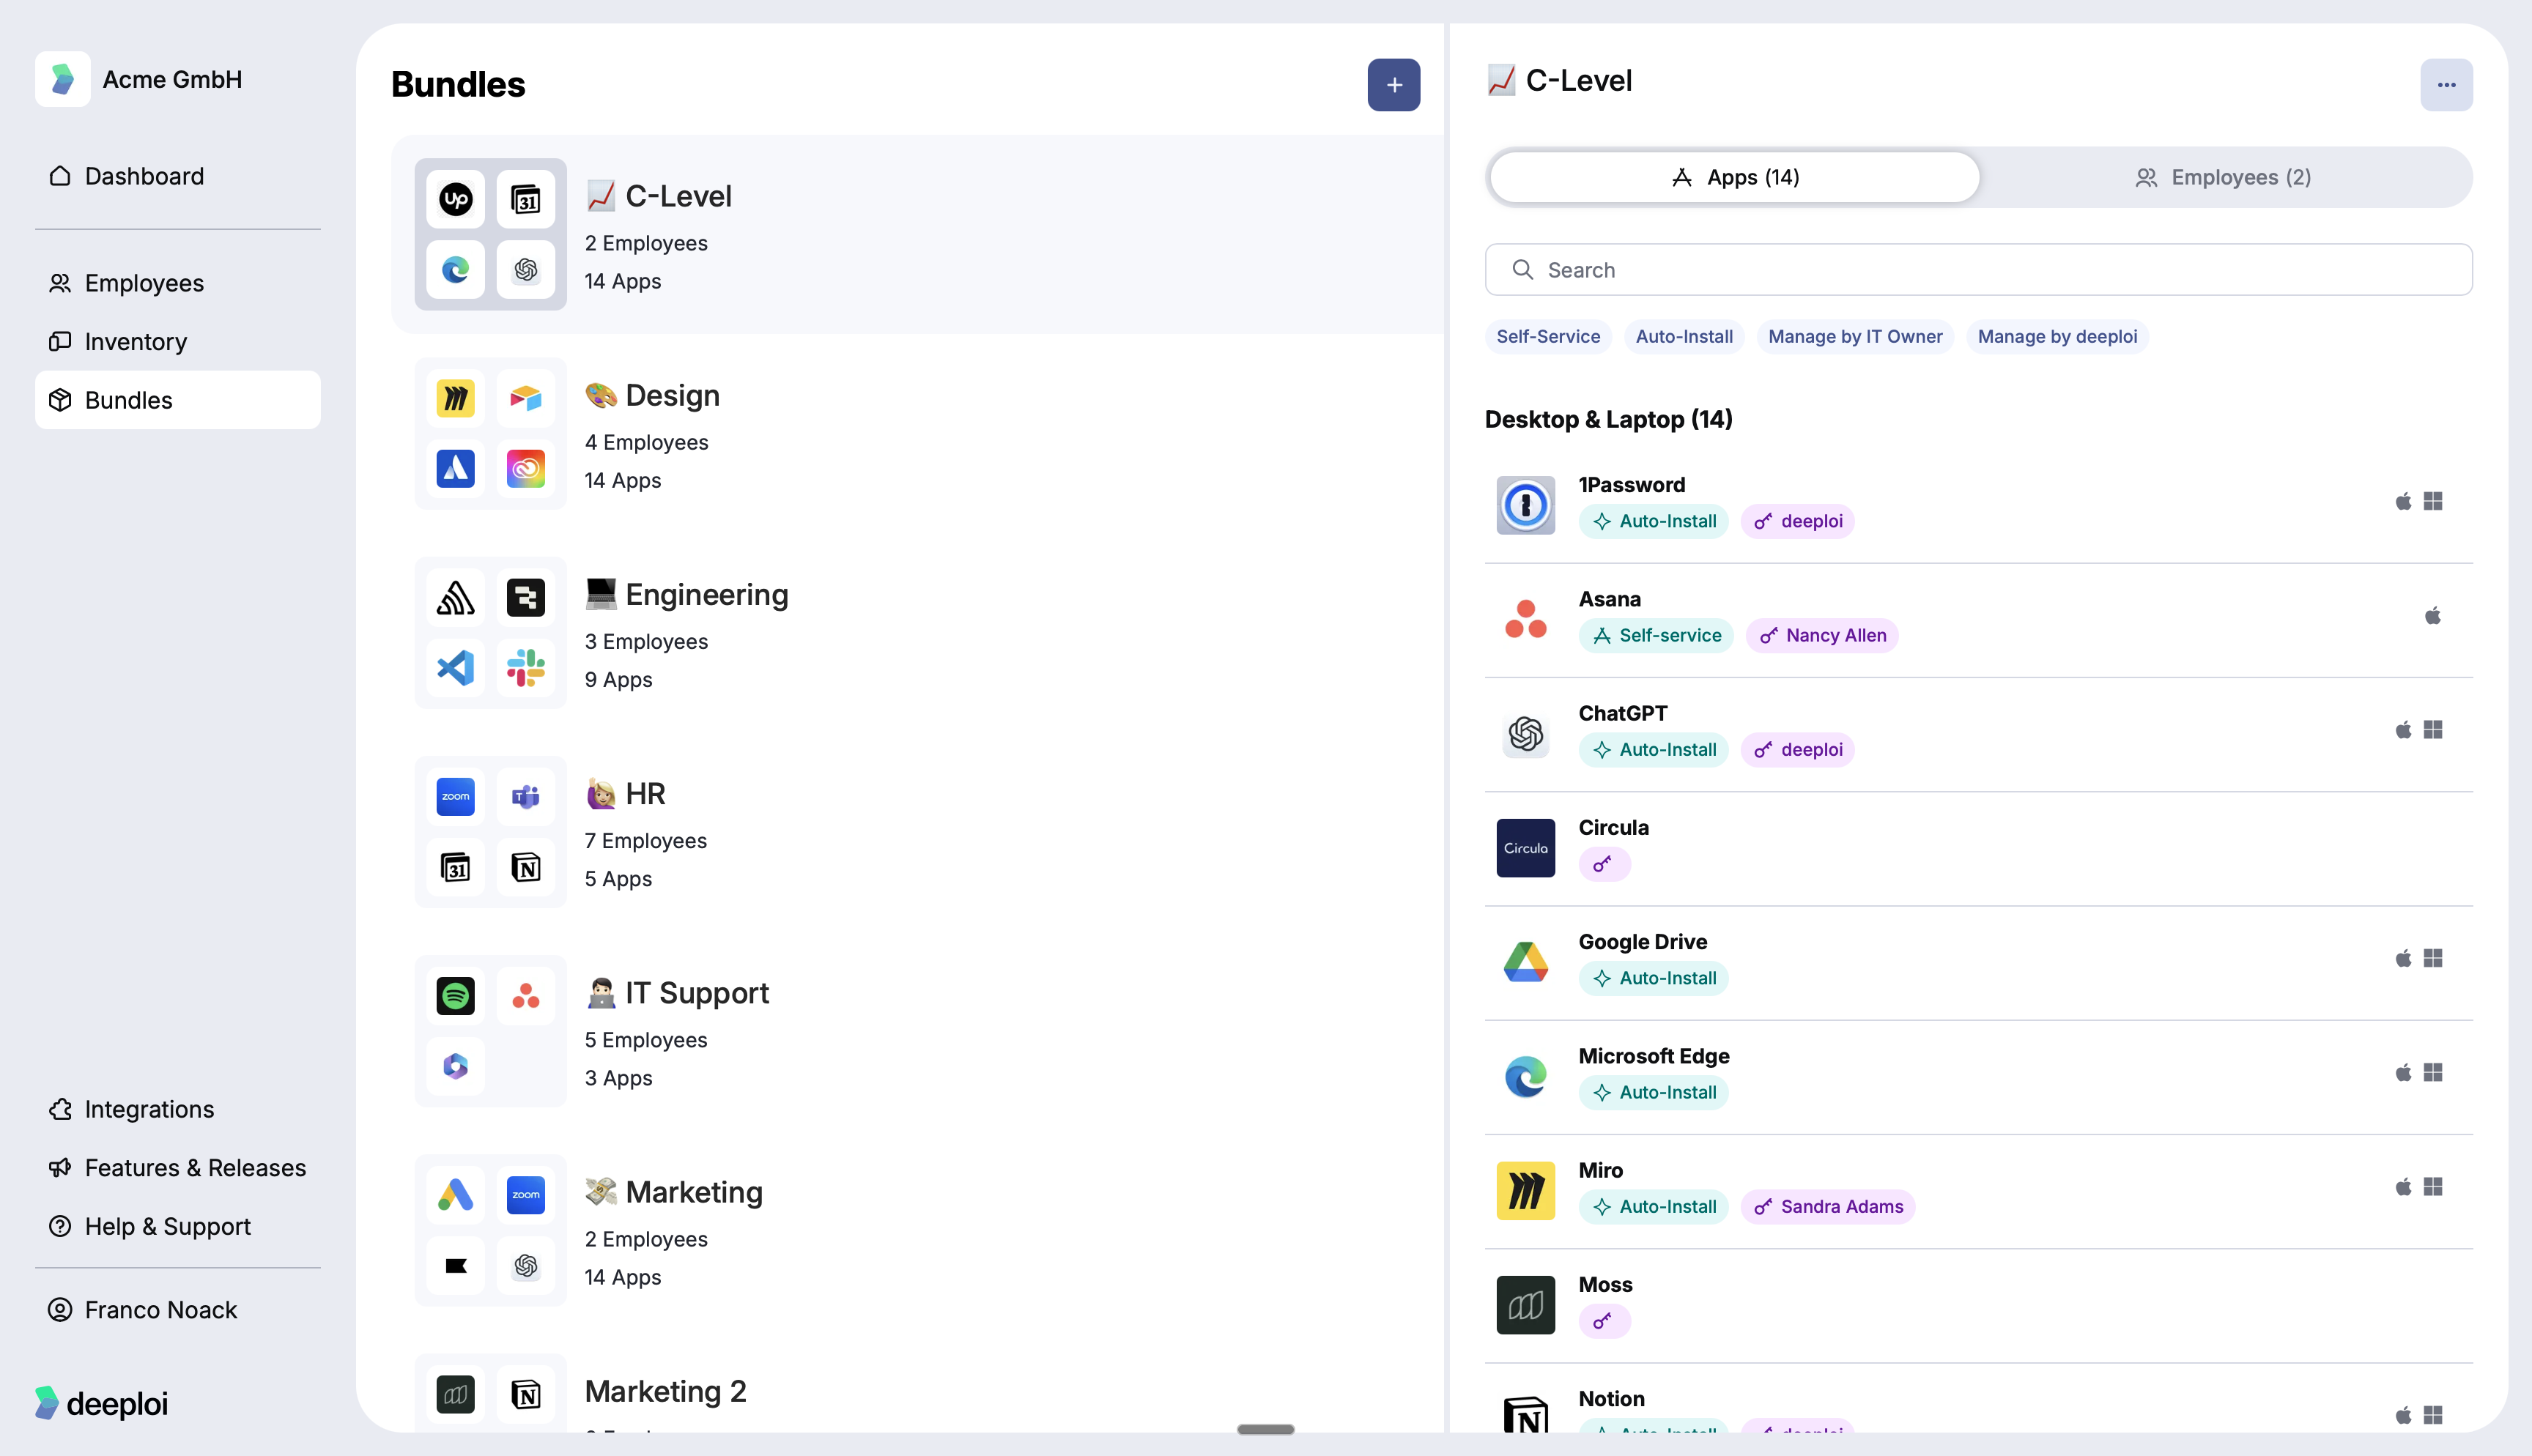Click the Asana app icon in list
Screen dimensions: 2532x1456
(x=1525, y=619)
